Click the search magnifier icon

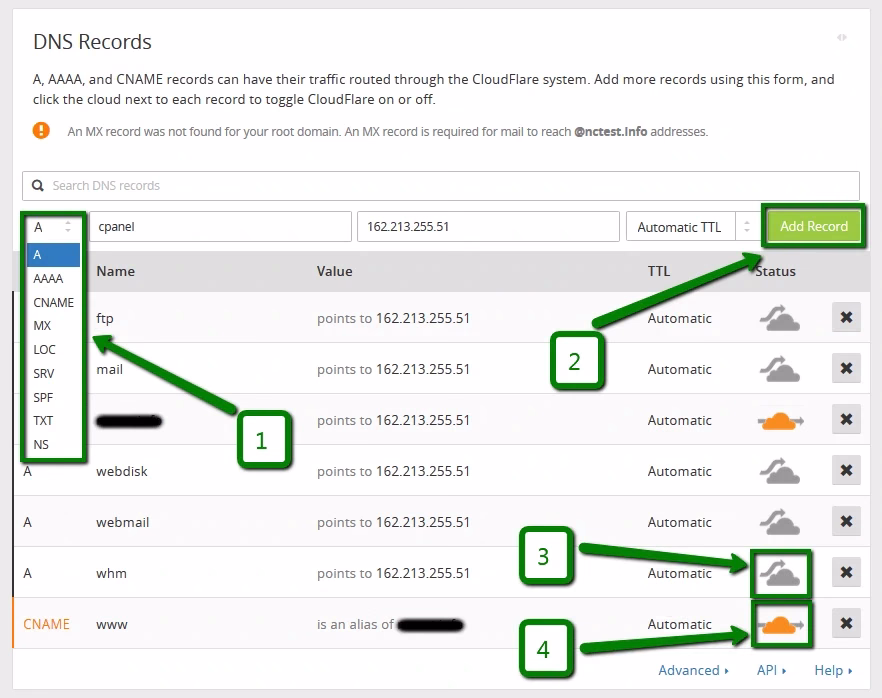pyautogui.click(x=38, y=186)
